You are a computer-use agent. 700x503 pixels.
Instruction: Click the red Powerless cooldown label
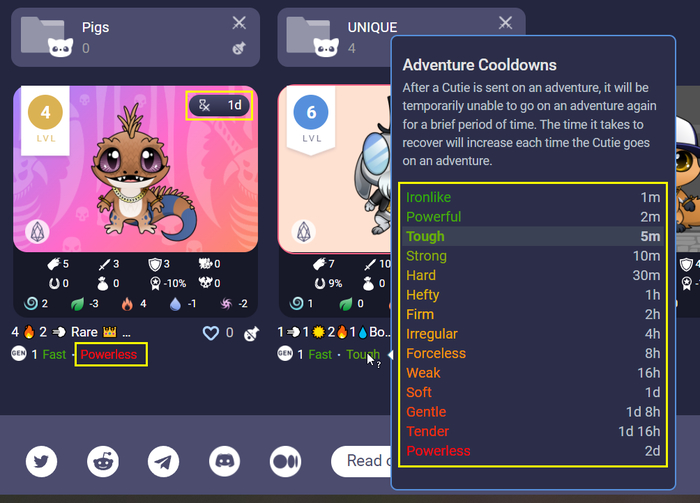108,354
